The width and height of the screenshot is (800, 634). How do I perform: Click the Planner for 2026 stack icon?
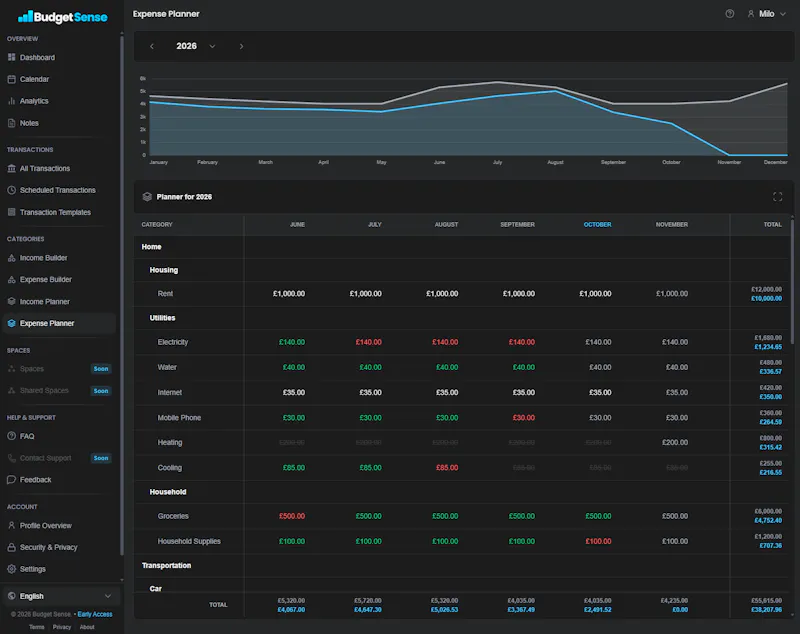coord(147,197)
